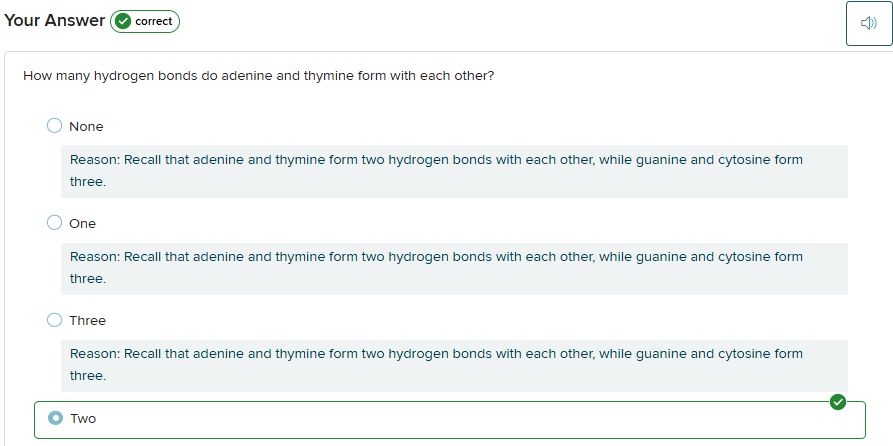This screenshot has height=446, width=893.
Task: Click the speaker read-aloud icon
Action: click(868, 23)
